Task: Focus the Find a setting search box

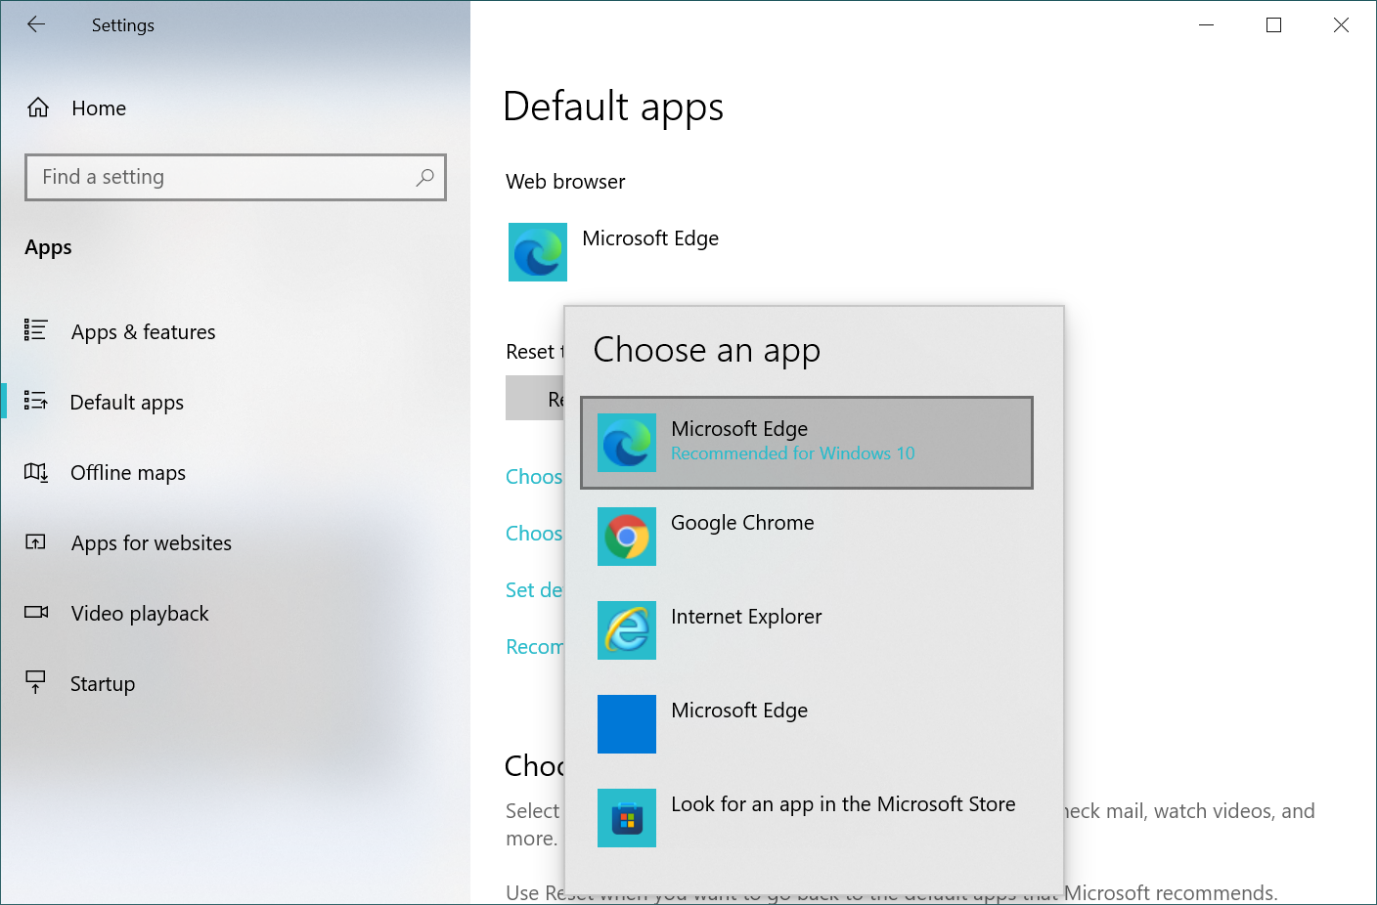Action: [x=235, y=177]
